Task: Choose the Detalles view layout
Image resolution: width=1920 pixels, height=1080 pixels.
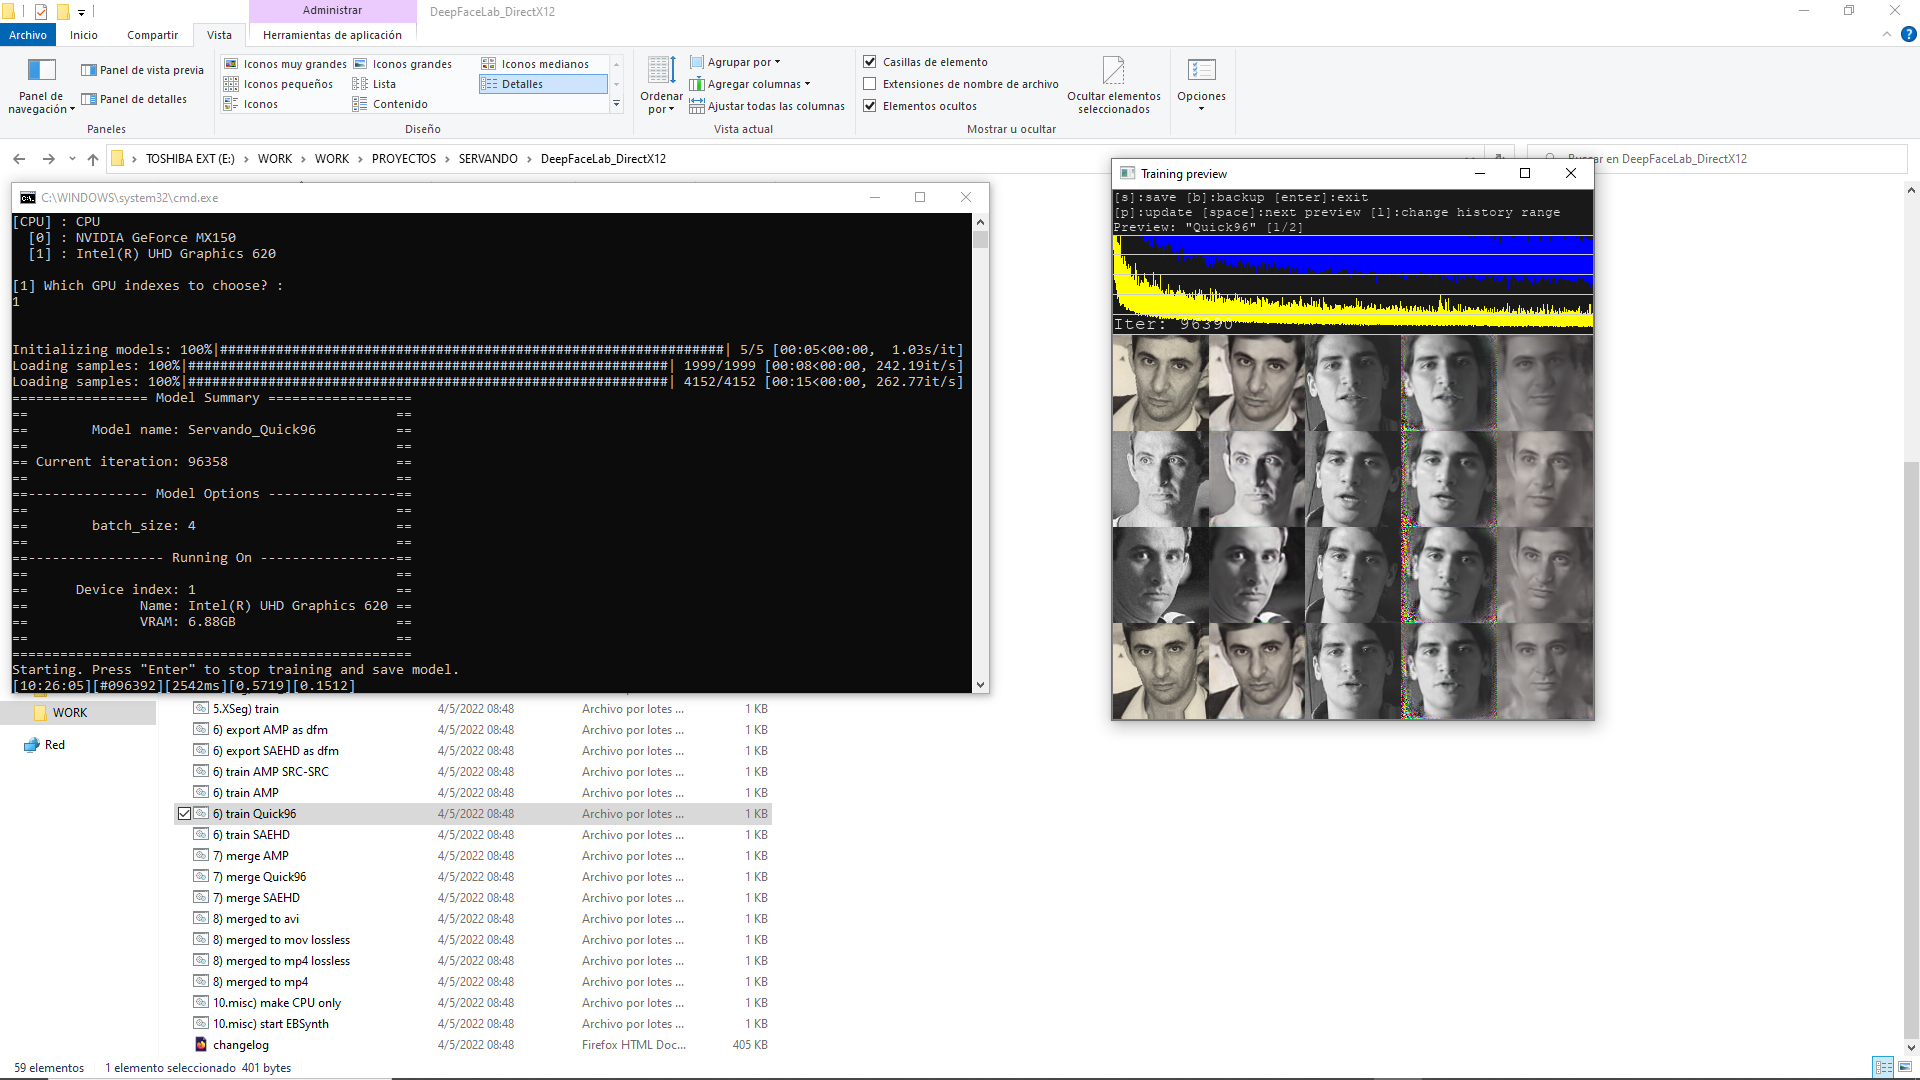Action: [522, 84]
